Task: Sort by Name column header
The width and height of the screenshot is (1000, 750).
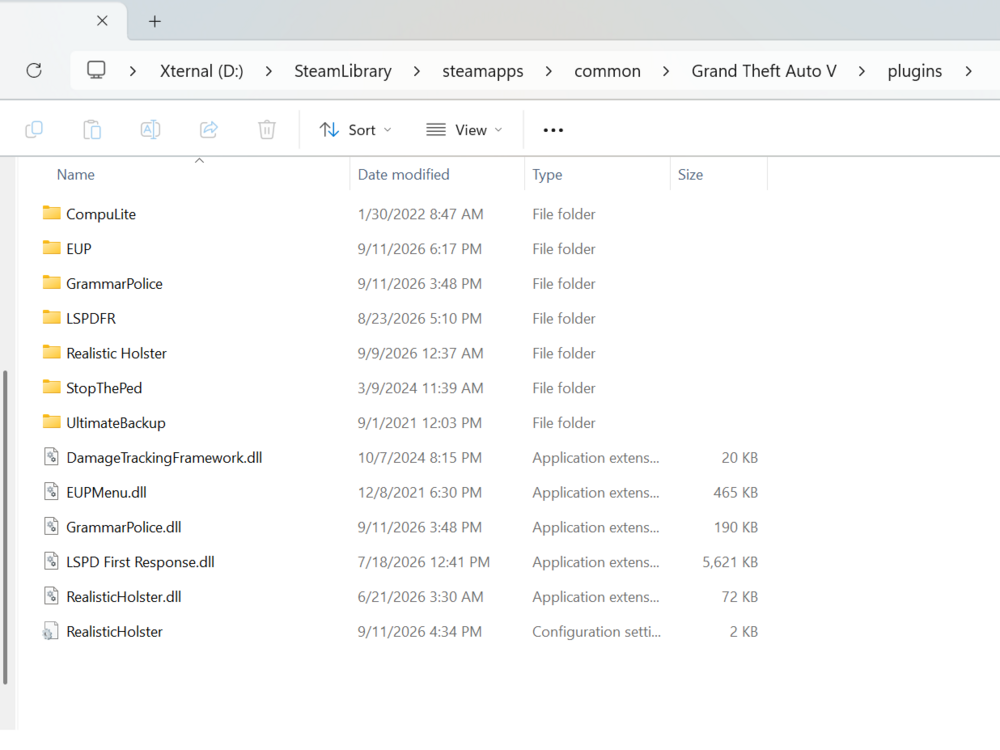Action: [x=75, y=174]
